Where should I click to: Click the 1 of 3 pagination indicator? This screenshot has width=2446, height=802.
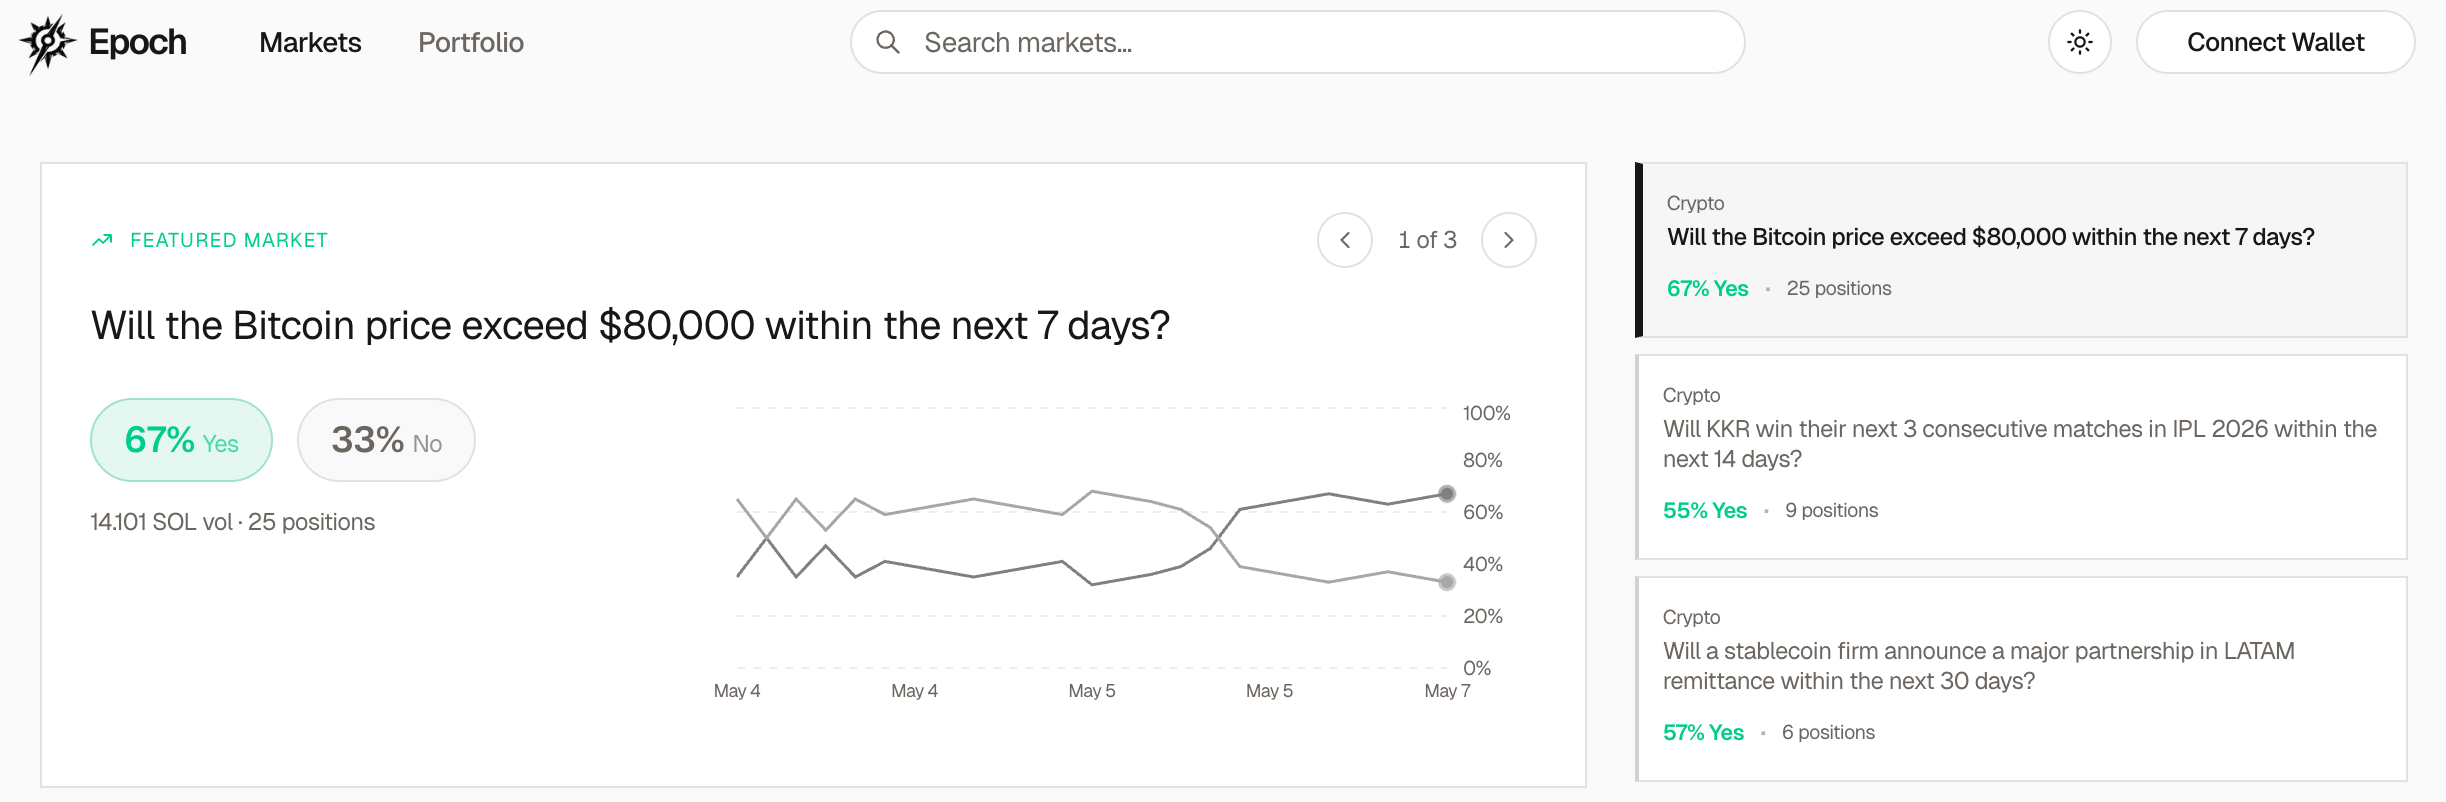(1427, 240)
